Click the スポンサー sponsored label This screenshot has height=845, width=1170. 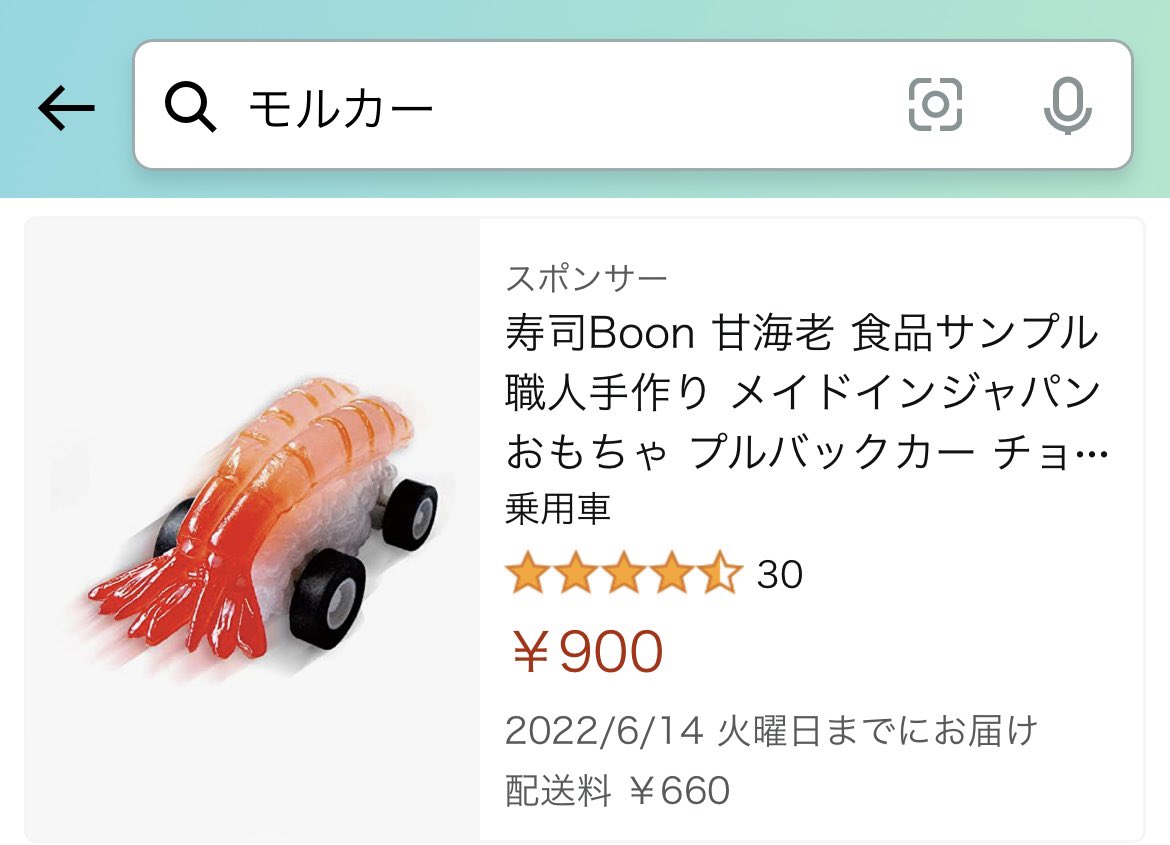pyautogui.click(x=586, y=278)
